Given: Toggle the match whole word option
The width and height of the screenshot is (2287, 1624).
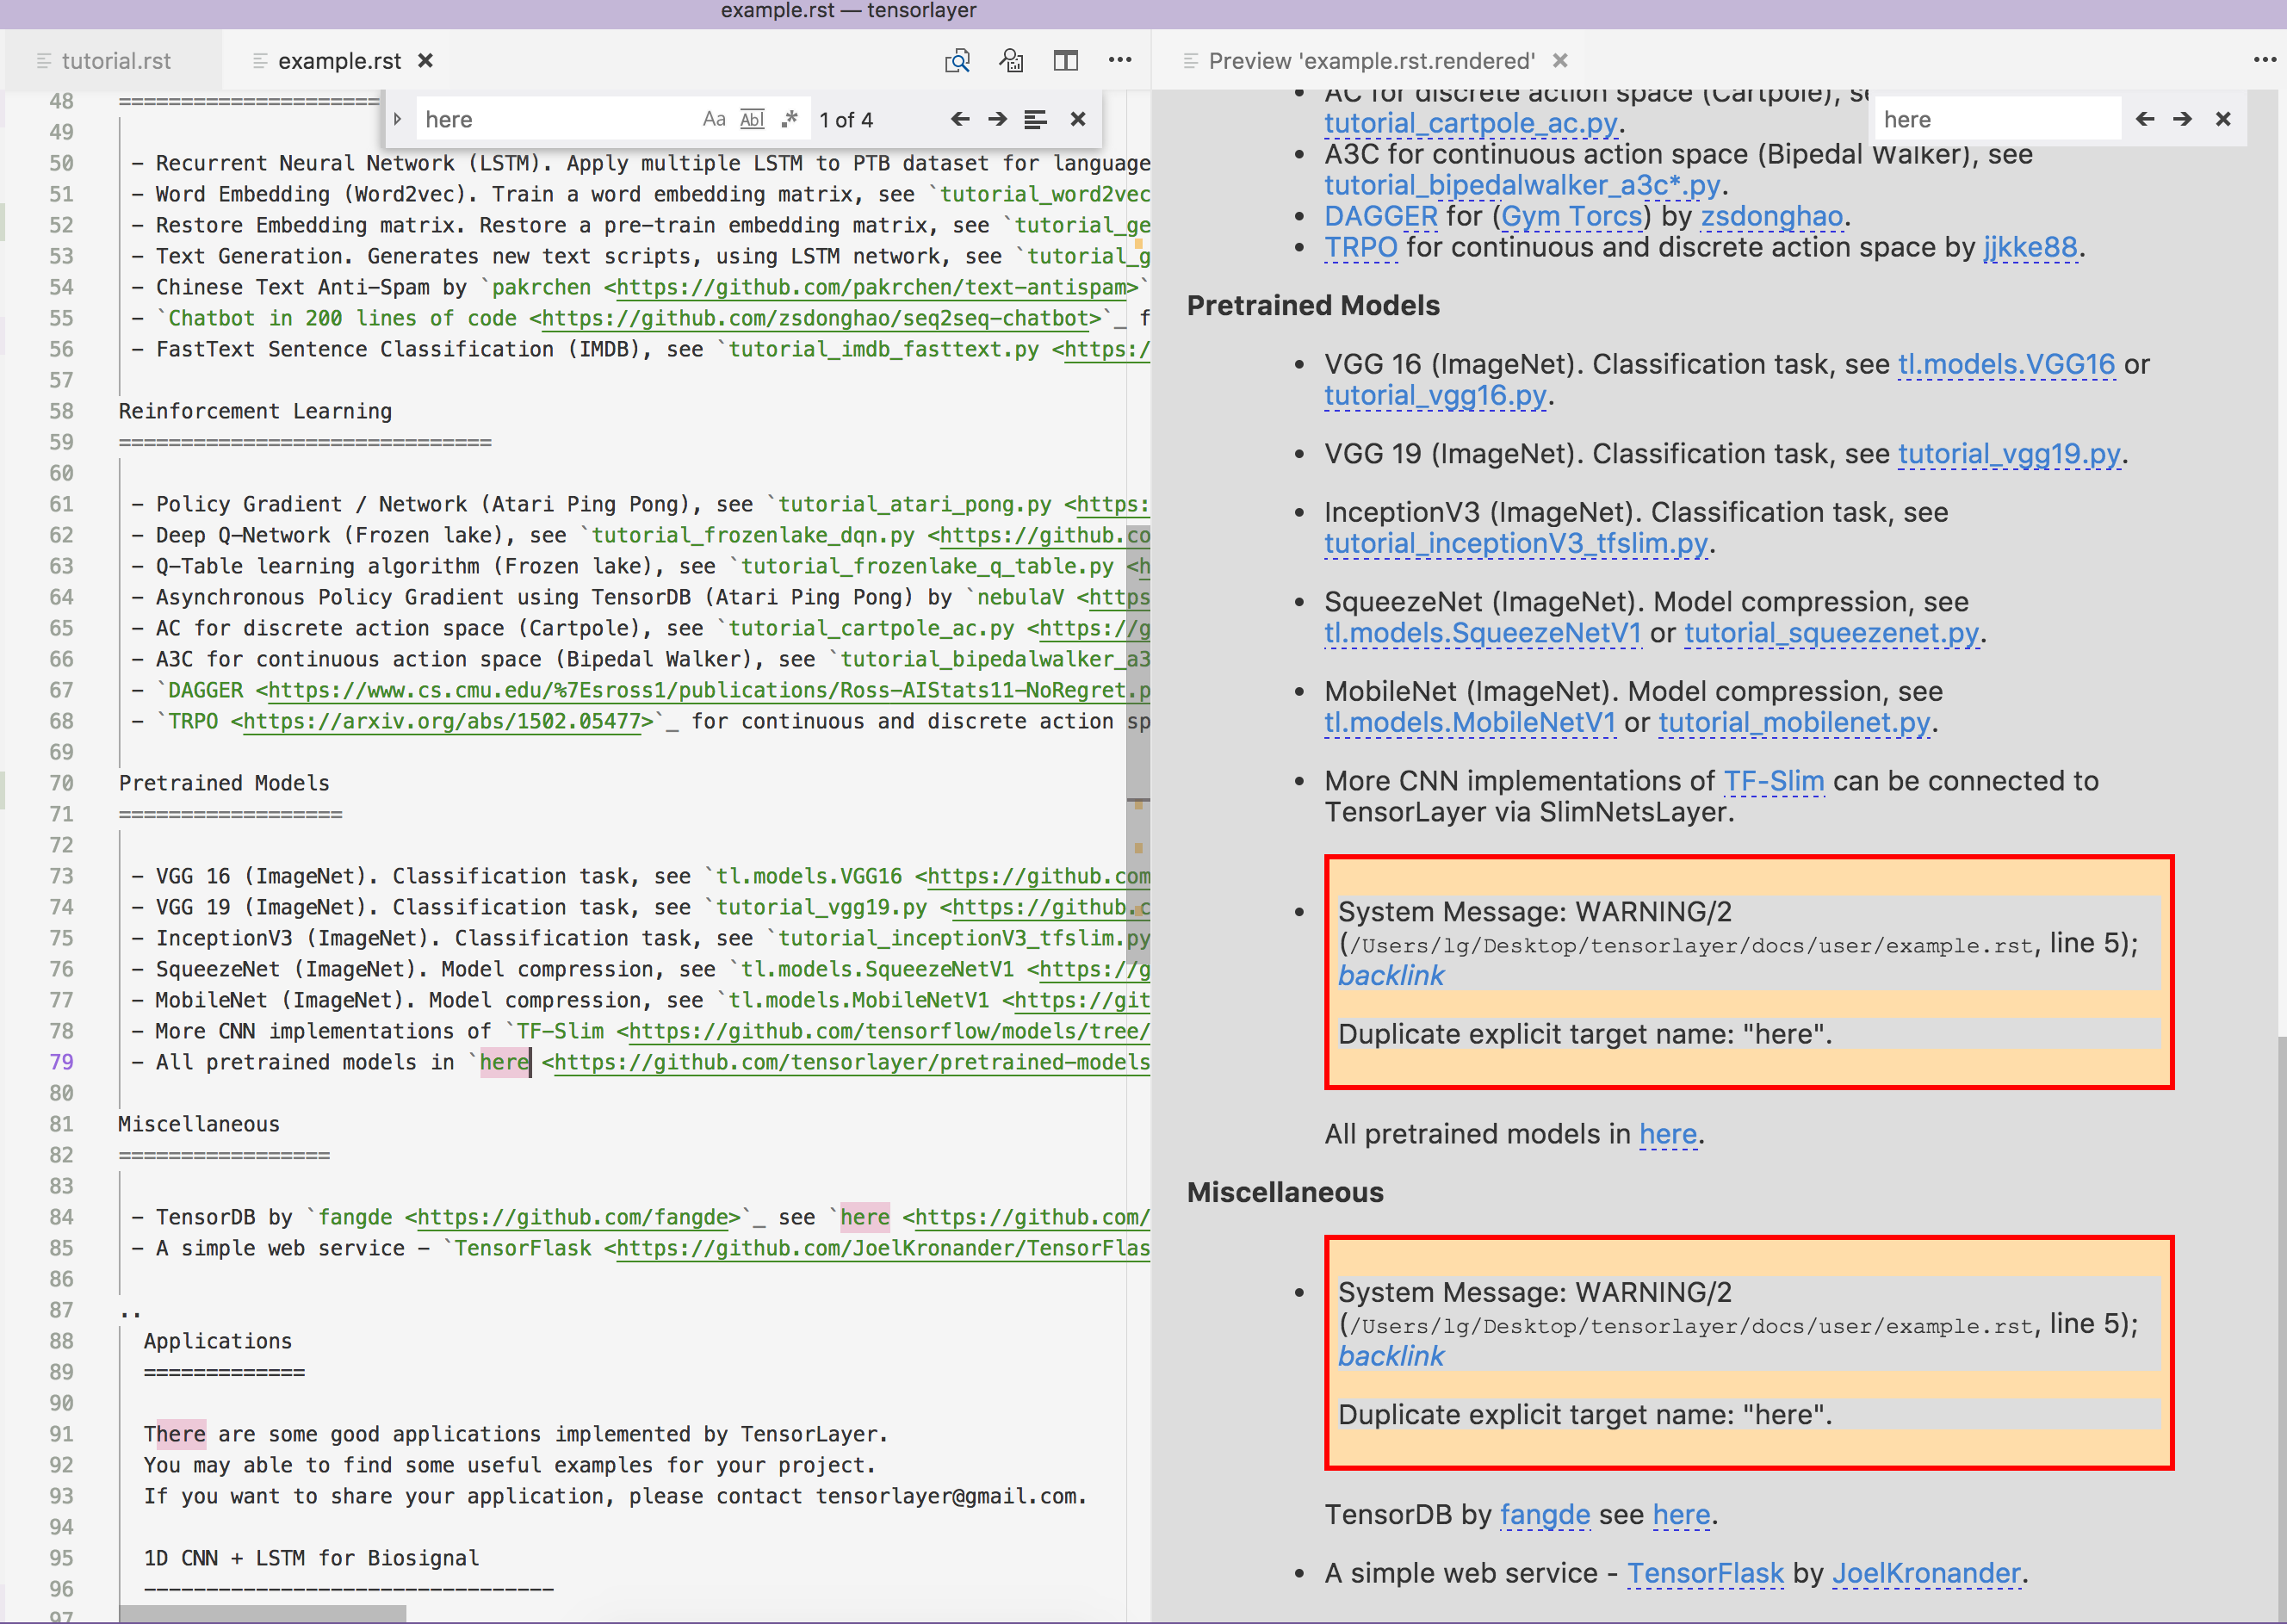Looking at the screenshot, I should (751, 120).
